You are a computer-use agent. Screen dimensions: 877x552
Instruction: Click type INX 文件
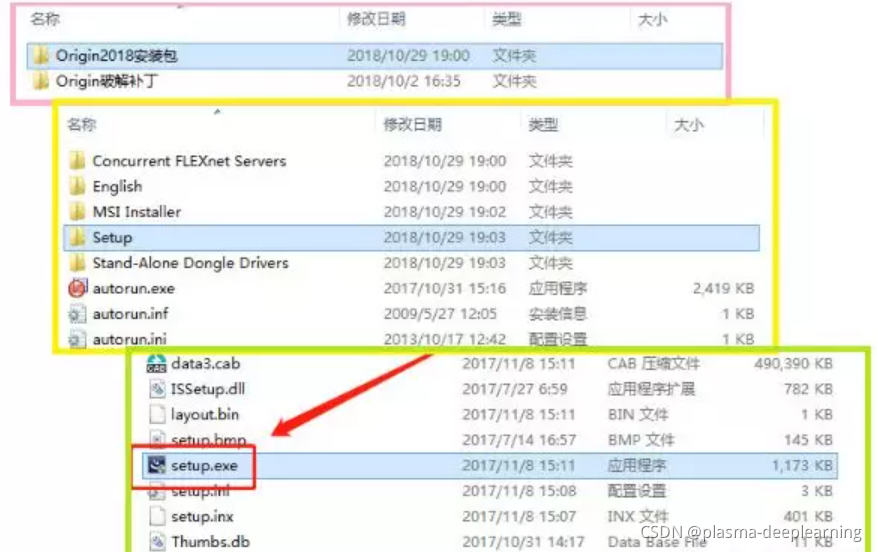tap(638, 516)
